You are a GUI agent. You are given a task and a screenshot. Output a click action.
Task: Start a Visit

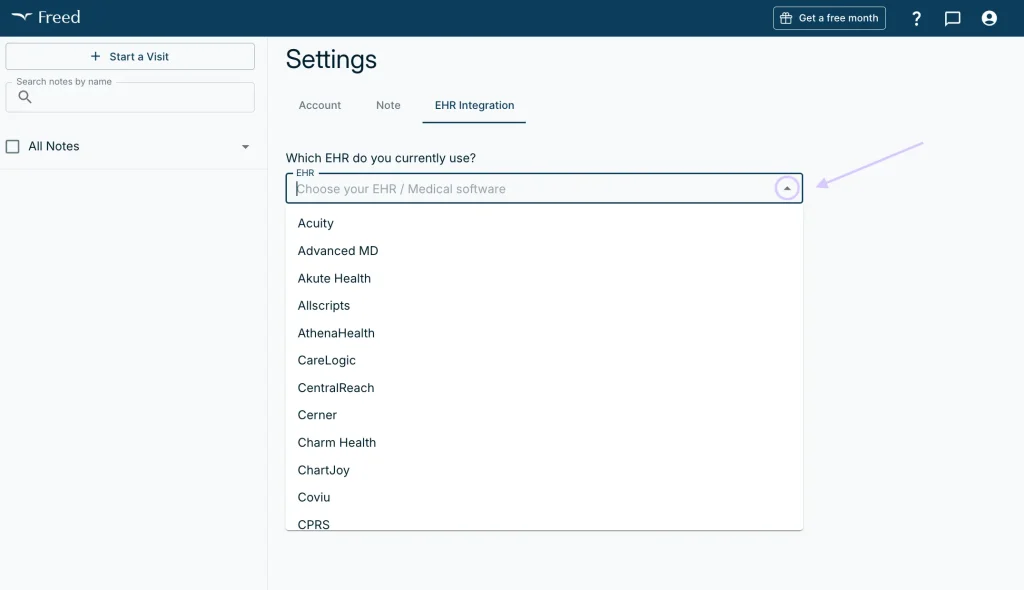130,57
